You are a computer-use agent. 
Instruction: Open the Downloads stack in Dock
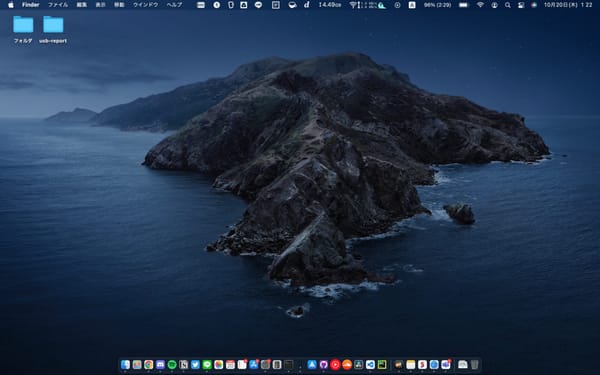(463, 365)
